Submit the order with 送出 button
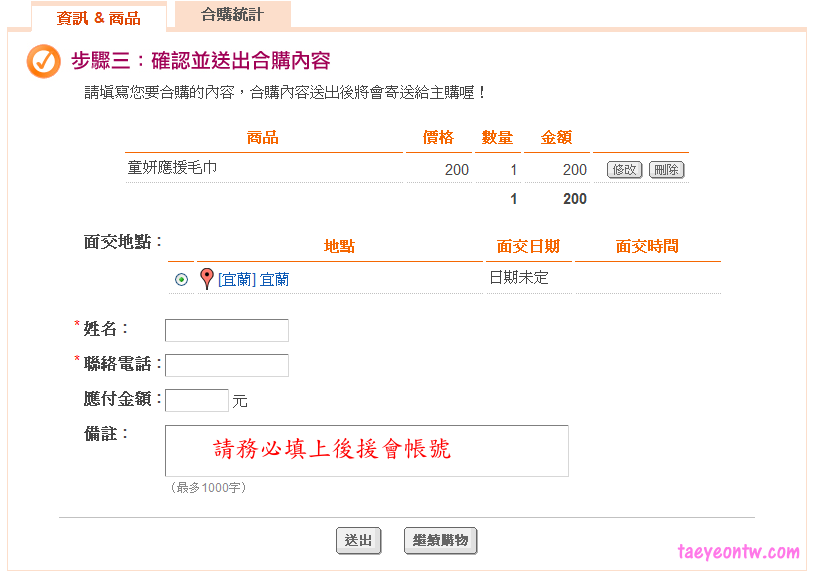Viewport: 822px width, 576px height. (358, 541)
